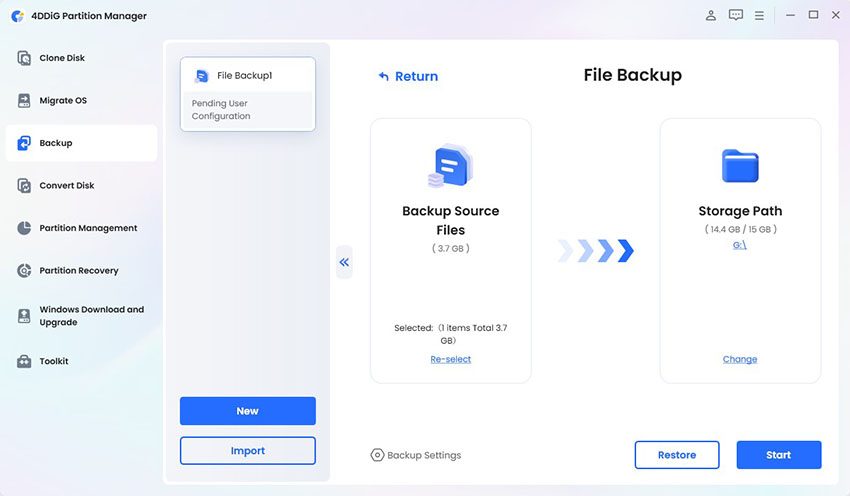
Task: Click the Migrate OS sidebar icon
Action: click(x=24, y=100)
